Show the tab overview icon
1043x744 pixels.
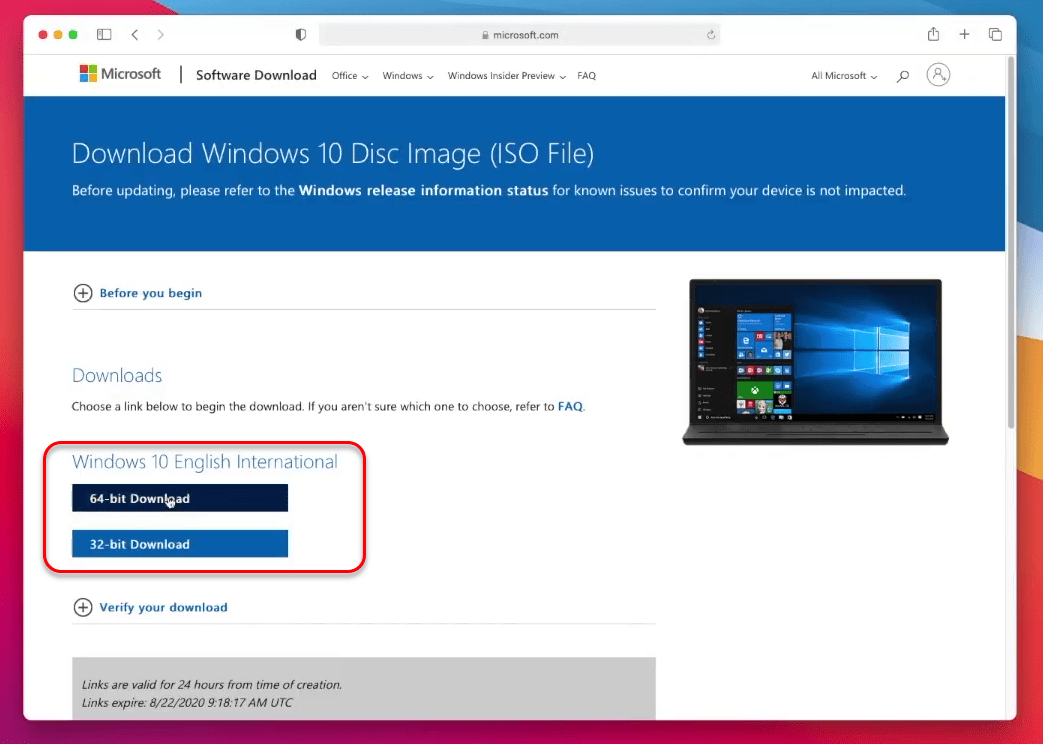click(995, 35)
